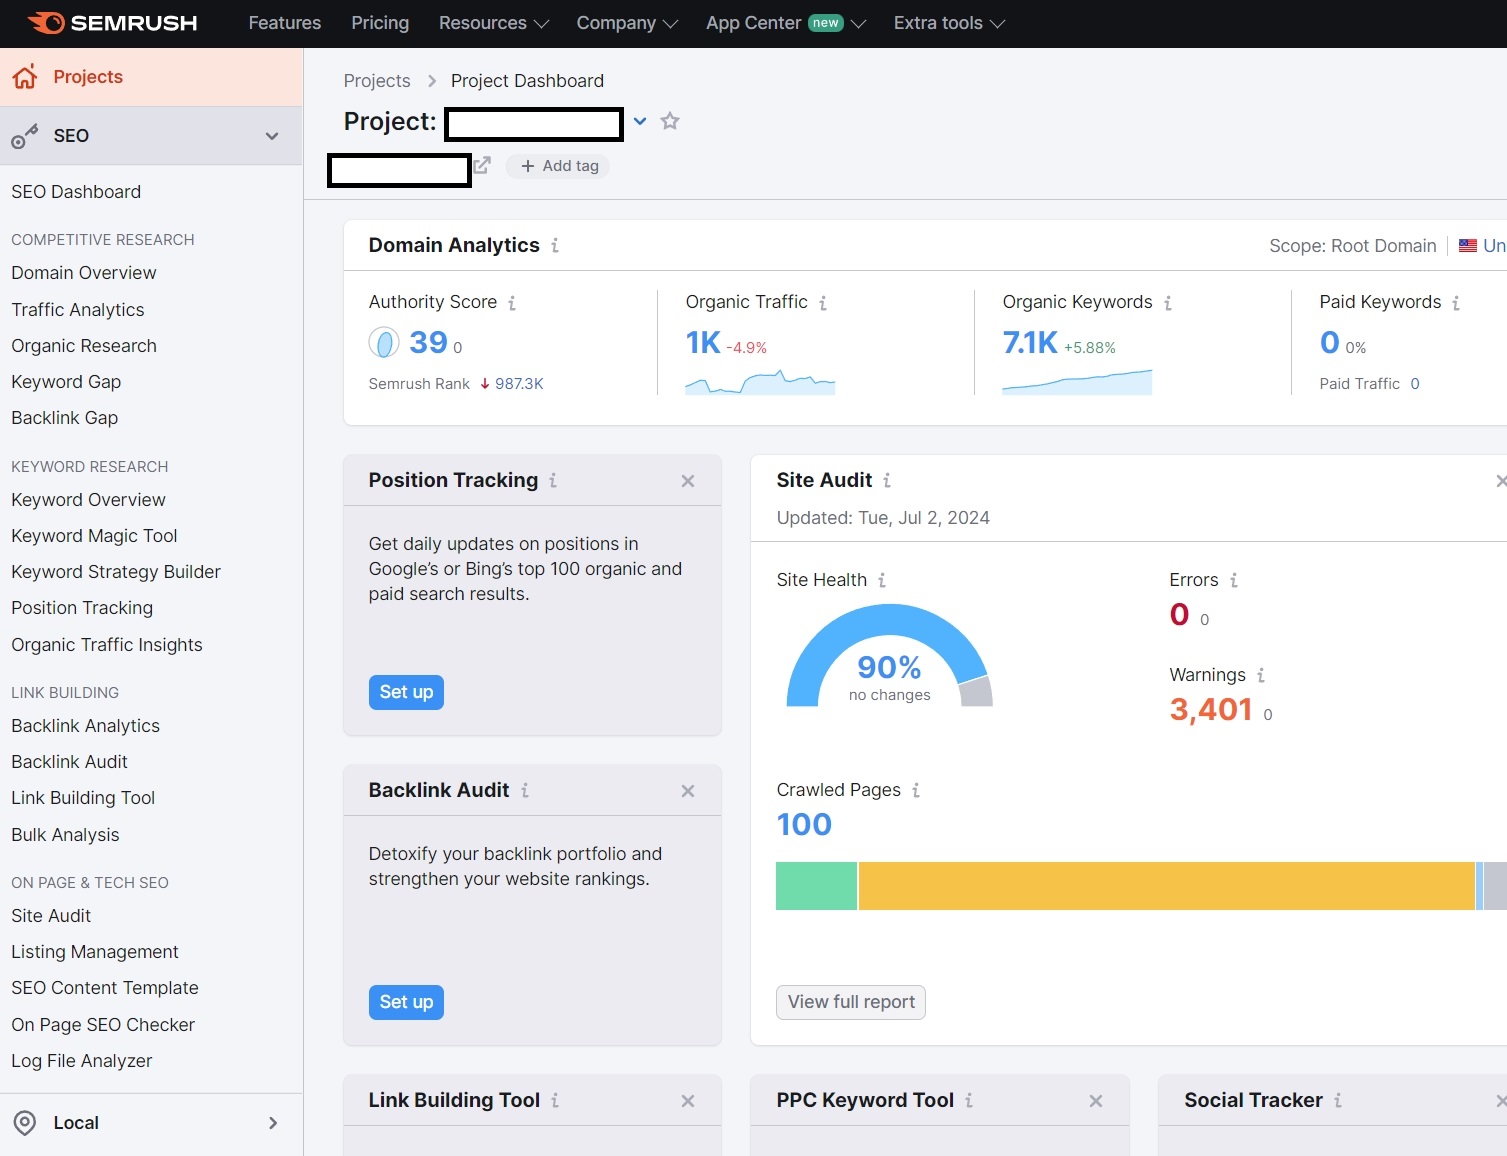Set up Position Tracking

click(x=406, y=692)
